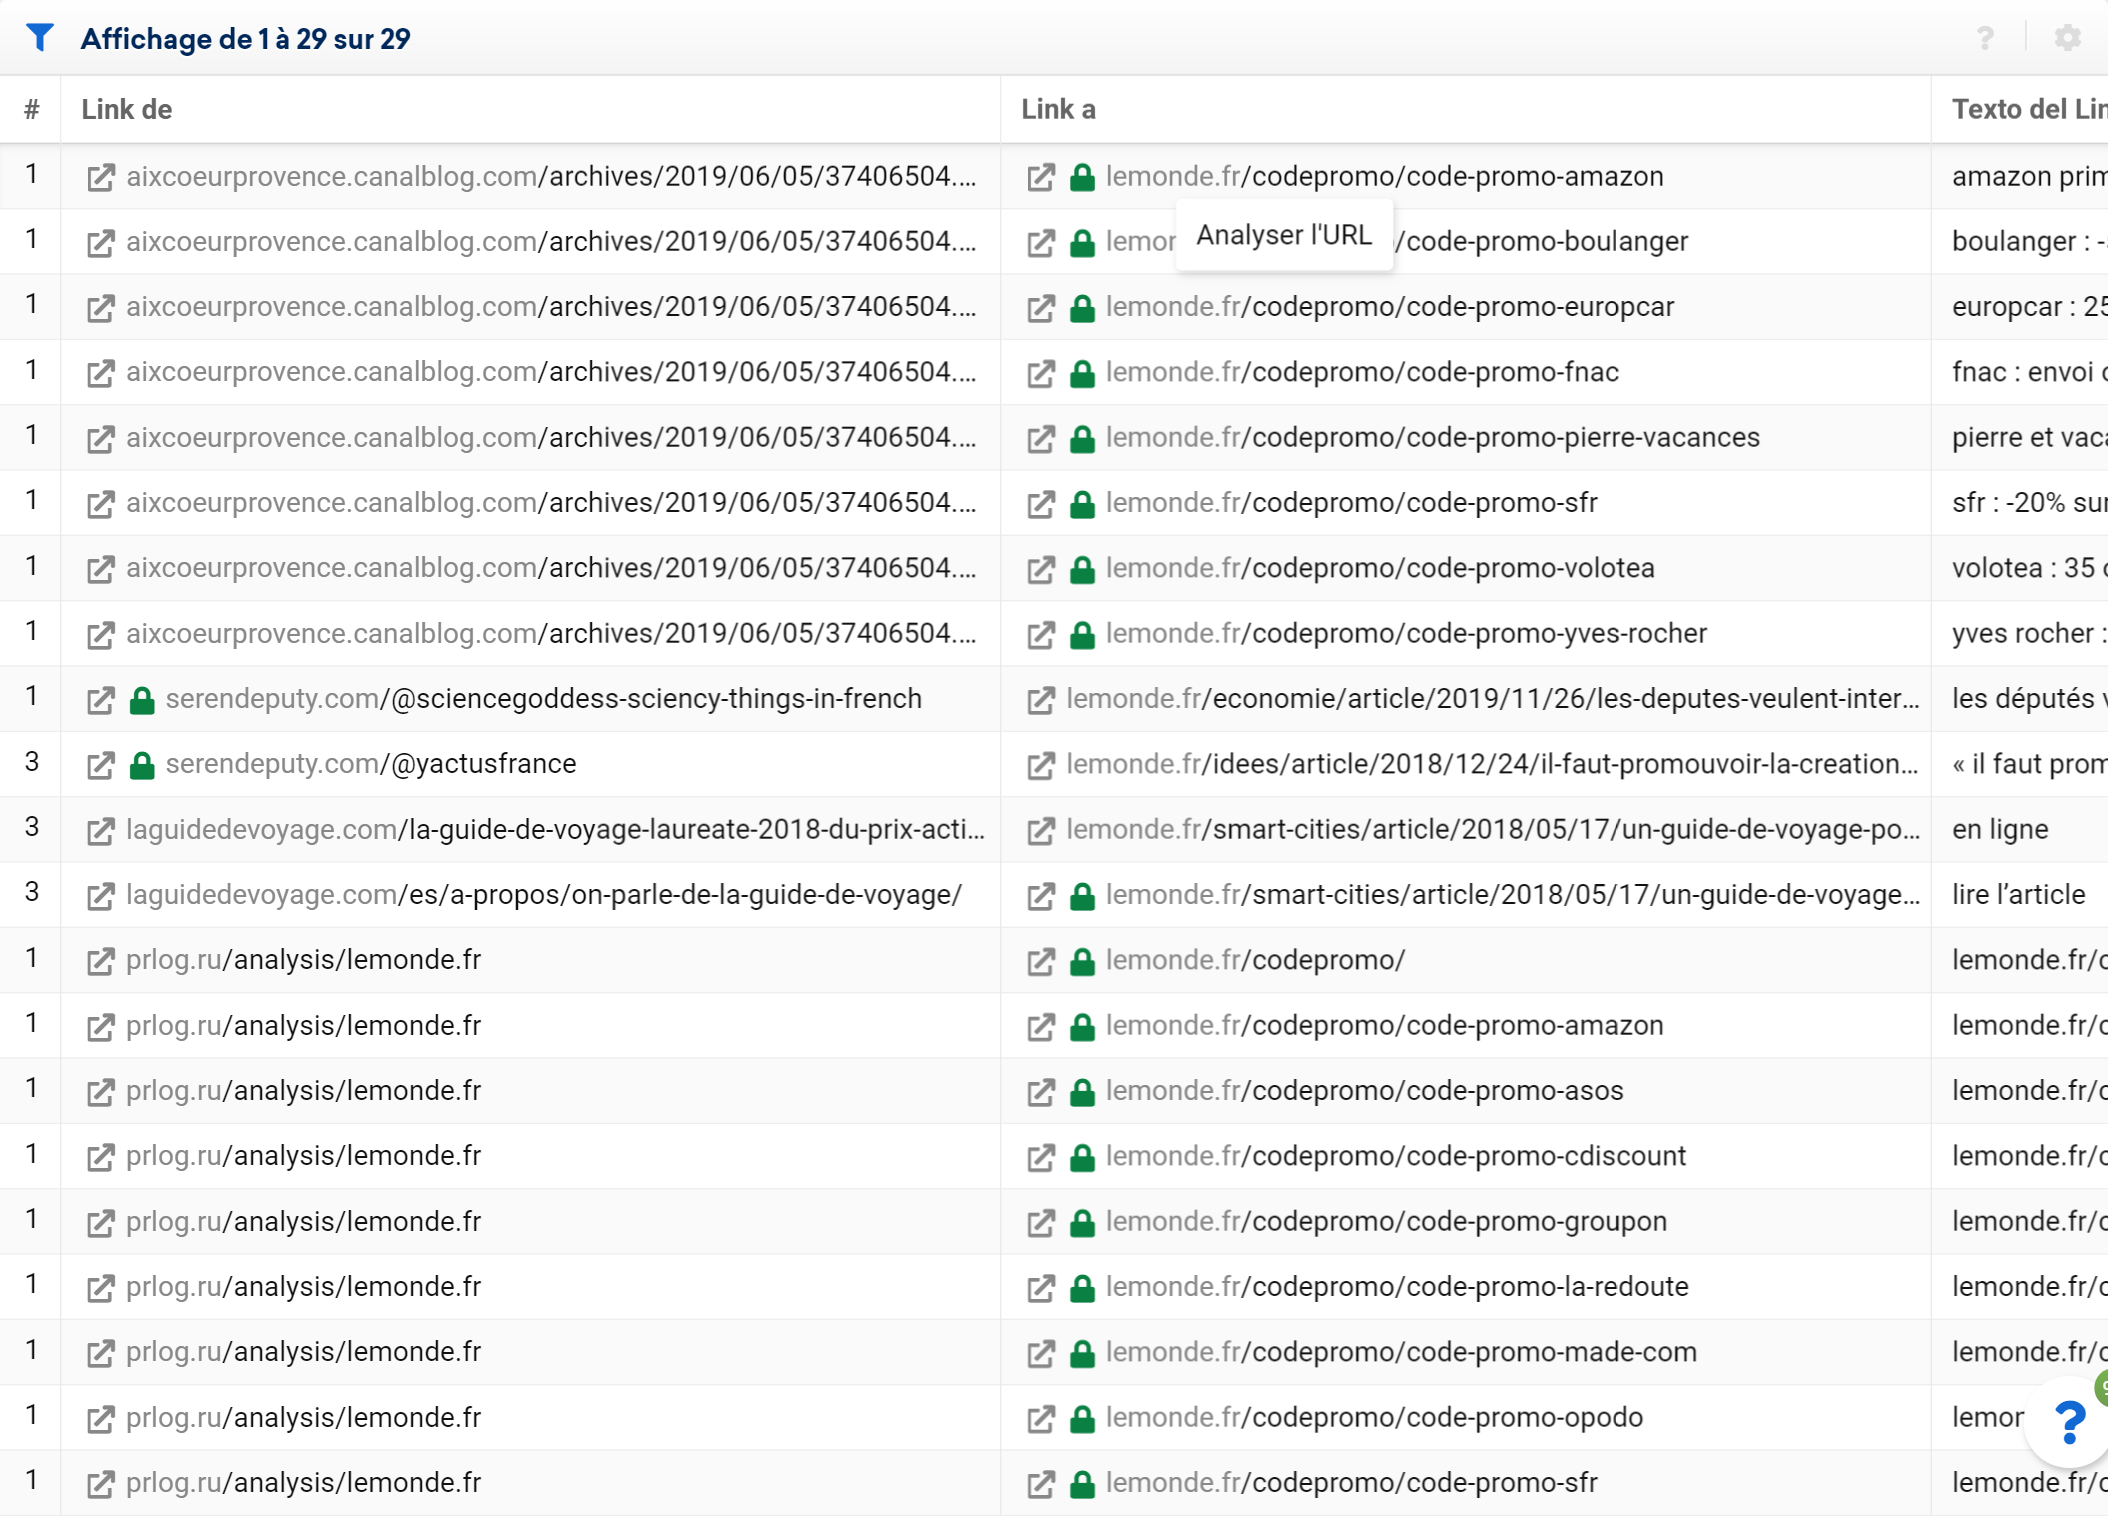Open laguidedevoyage.com/la-guide-de-voyage-laureate-2018 link
2108x1516 pixels.
tap(555, 829)
